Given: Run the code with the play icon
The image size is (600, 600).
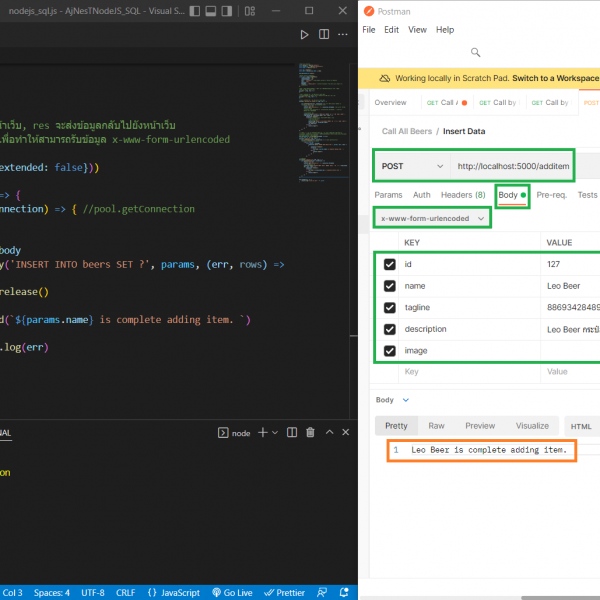Looking at the screenshot, I should pyautogui.click(x=305, y=34).
